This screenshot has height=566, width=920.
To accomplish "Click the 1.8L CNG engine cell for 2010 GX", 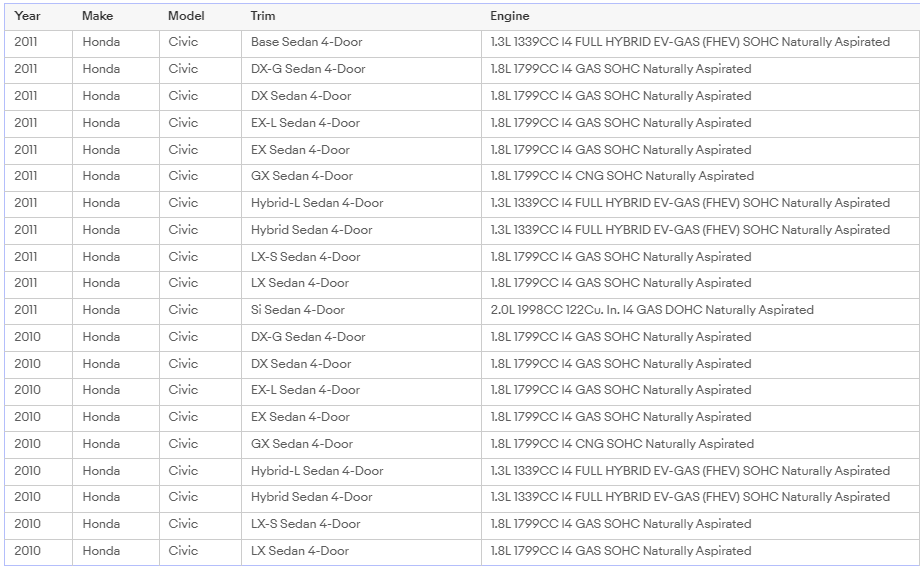I will point(622,444).
